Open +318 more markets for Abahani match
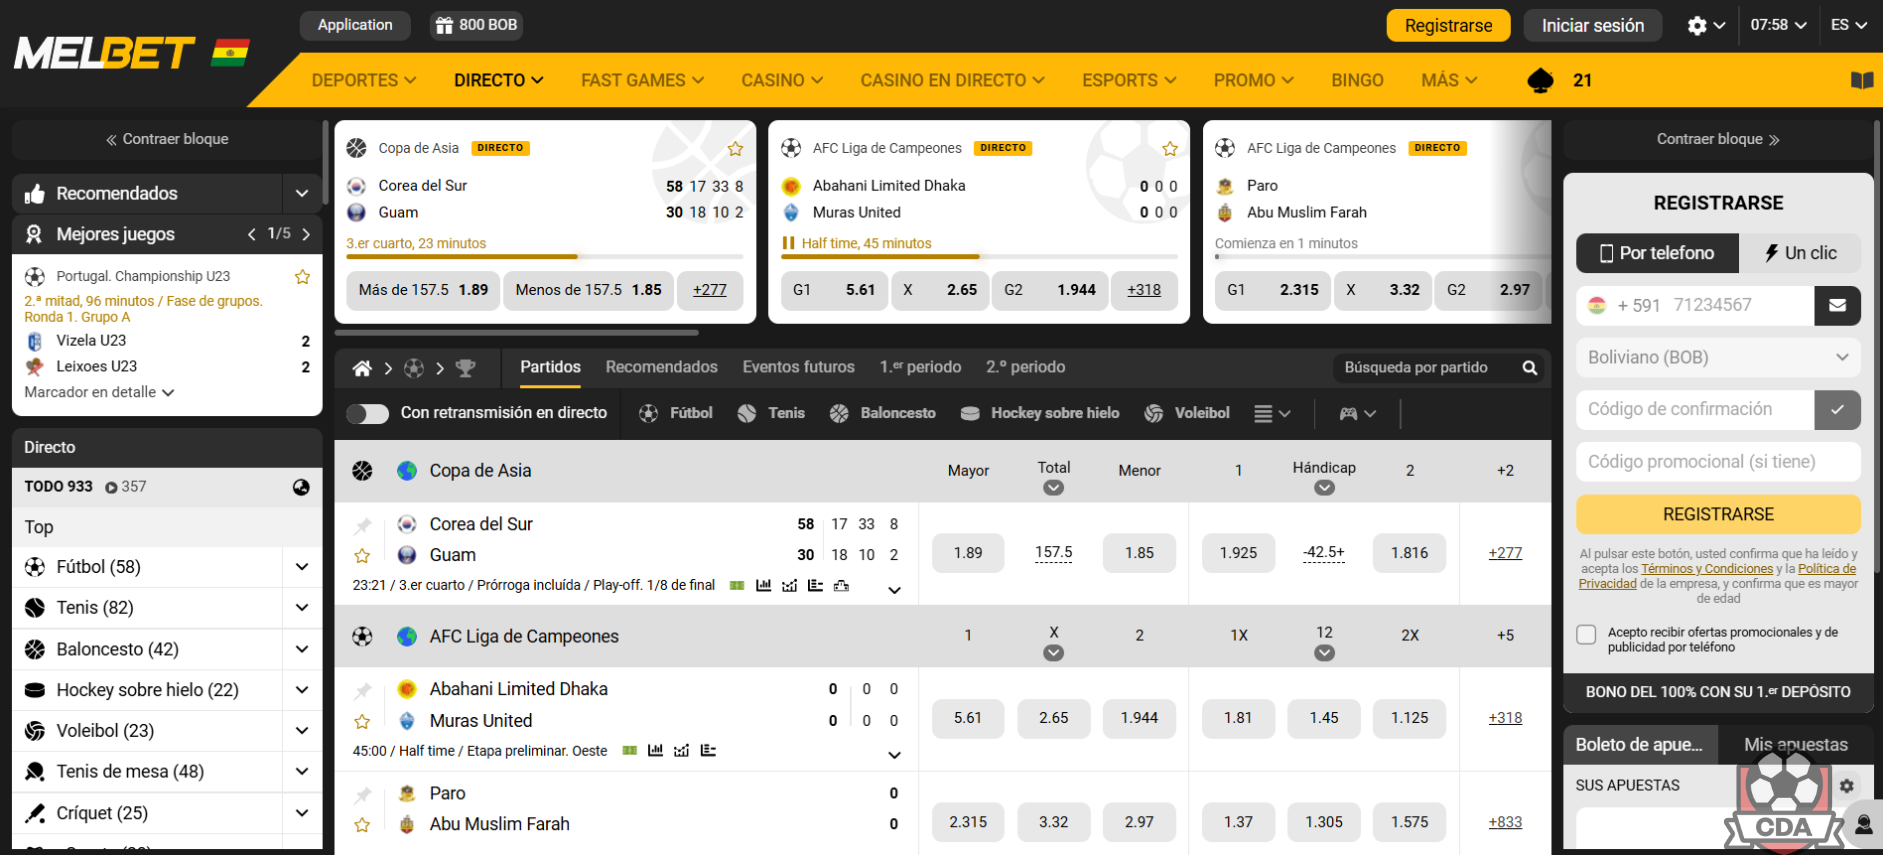Image resolution: width=1883 pixels, height=855 pixels. (x=1505, y=718)
